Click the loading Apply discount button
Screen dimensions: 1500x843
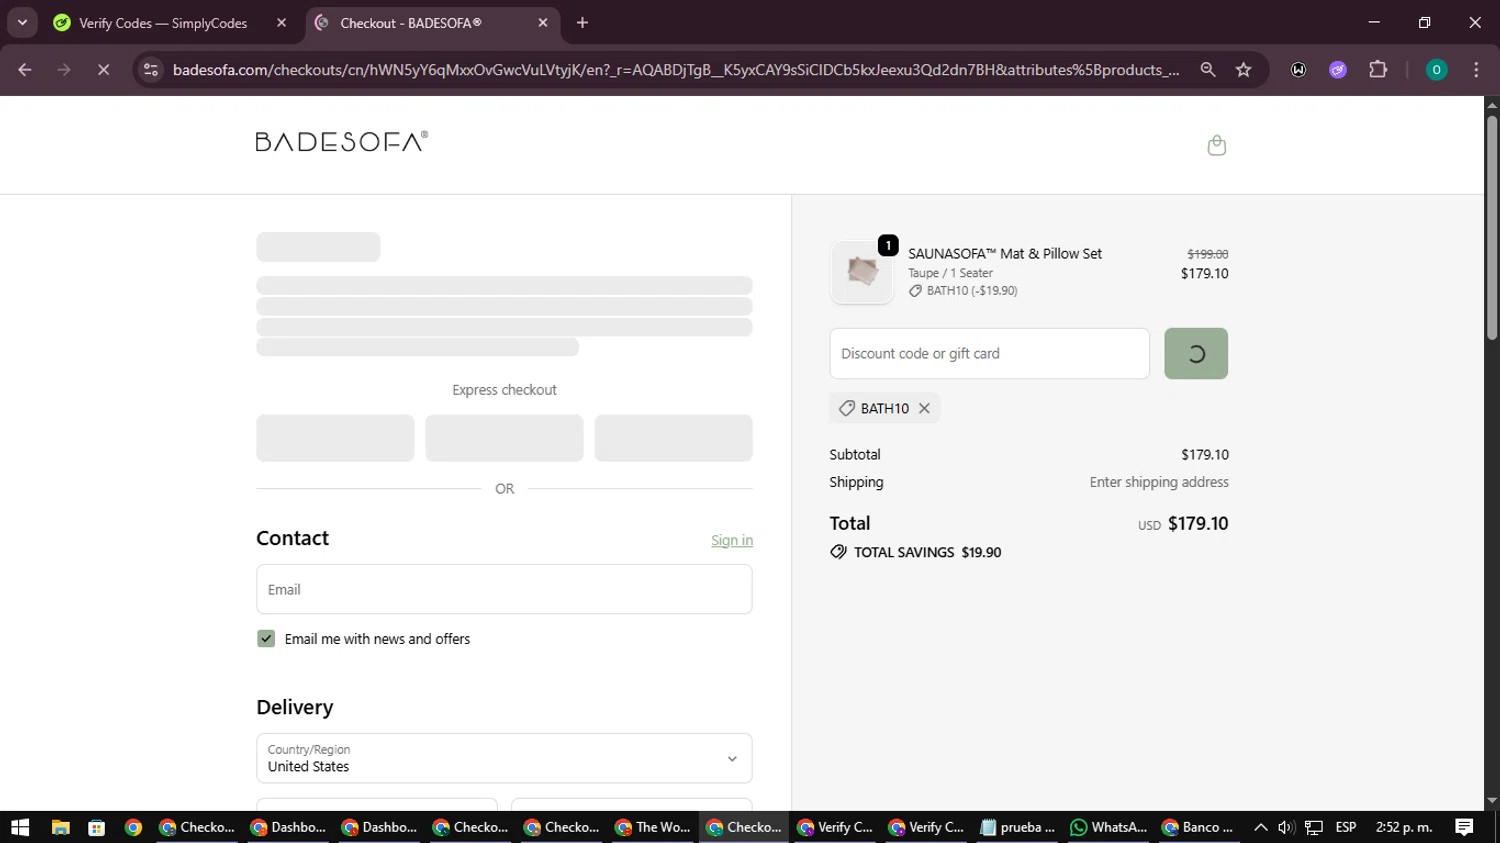pyautogui.click(x=1196, y=354)
